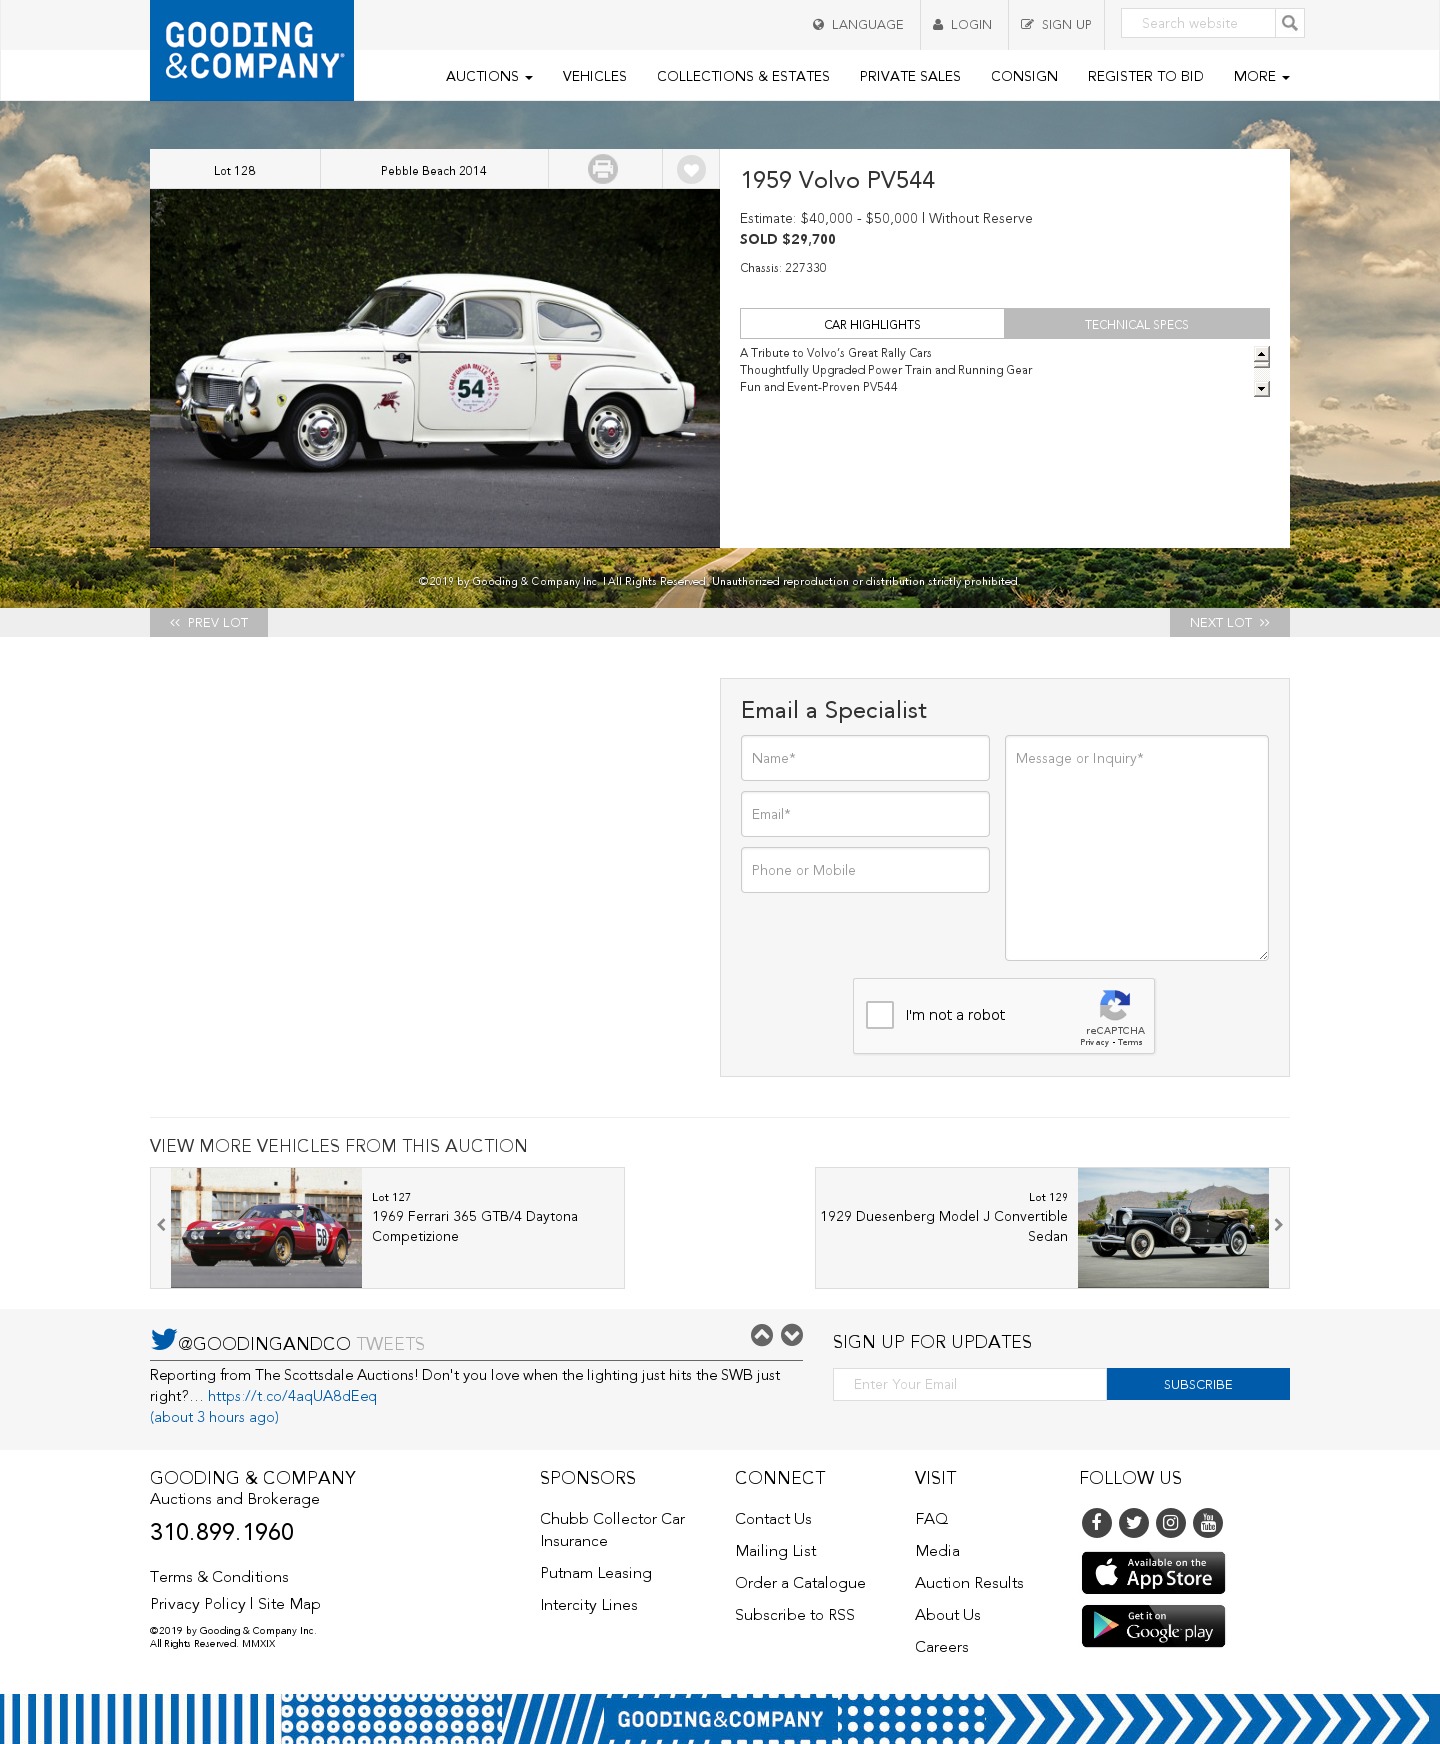This screenshot has height=1744, width=1440.
Task: Click the Google Play badge
Action: pos(1153,1626)
